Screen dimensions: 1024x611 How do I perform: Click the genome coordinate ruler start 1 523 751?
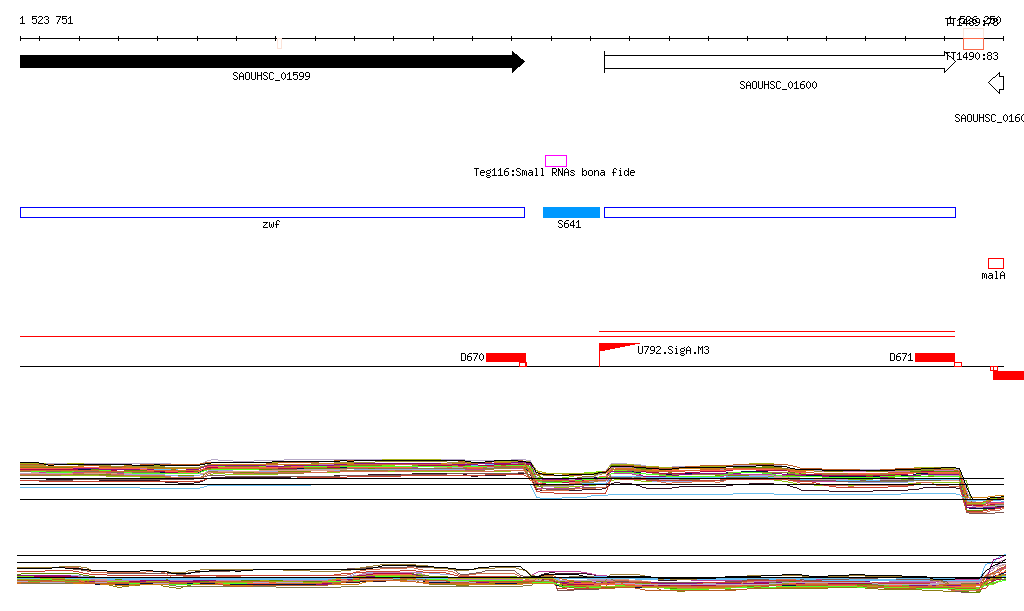(46, 20)
